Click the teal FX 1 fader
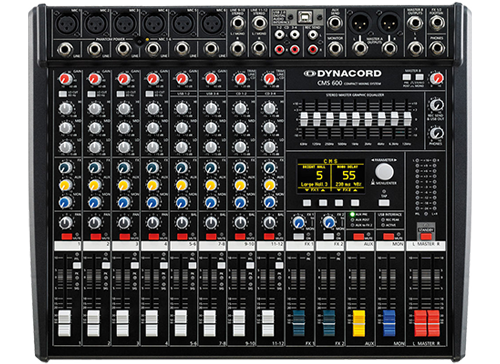 point(299,323)
